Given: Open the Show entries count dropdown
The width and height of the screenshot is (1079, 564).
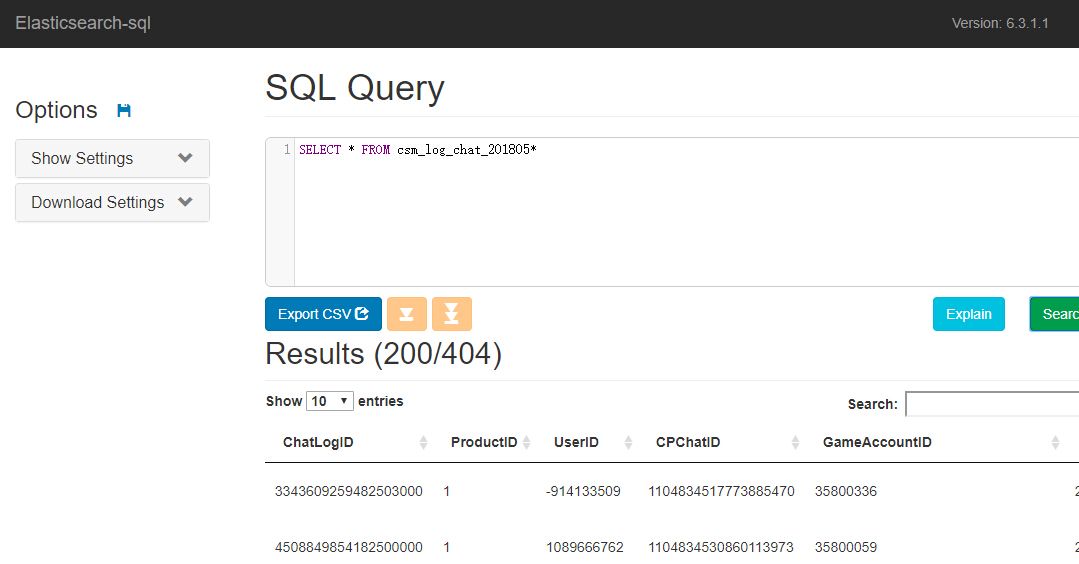Looking at the screenshot, I should click(330, 401).
